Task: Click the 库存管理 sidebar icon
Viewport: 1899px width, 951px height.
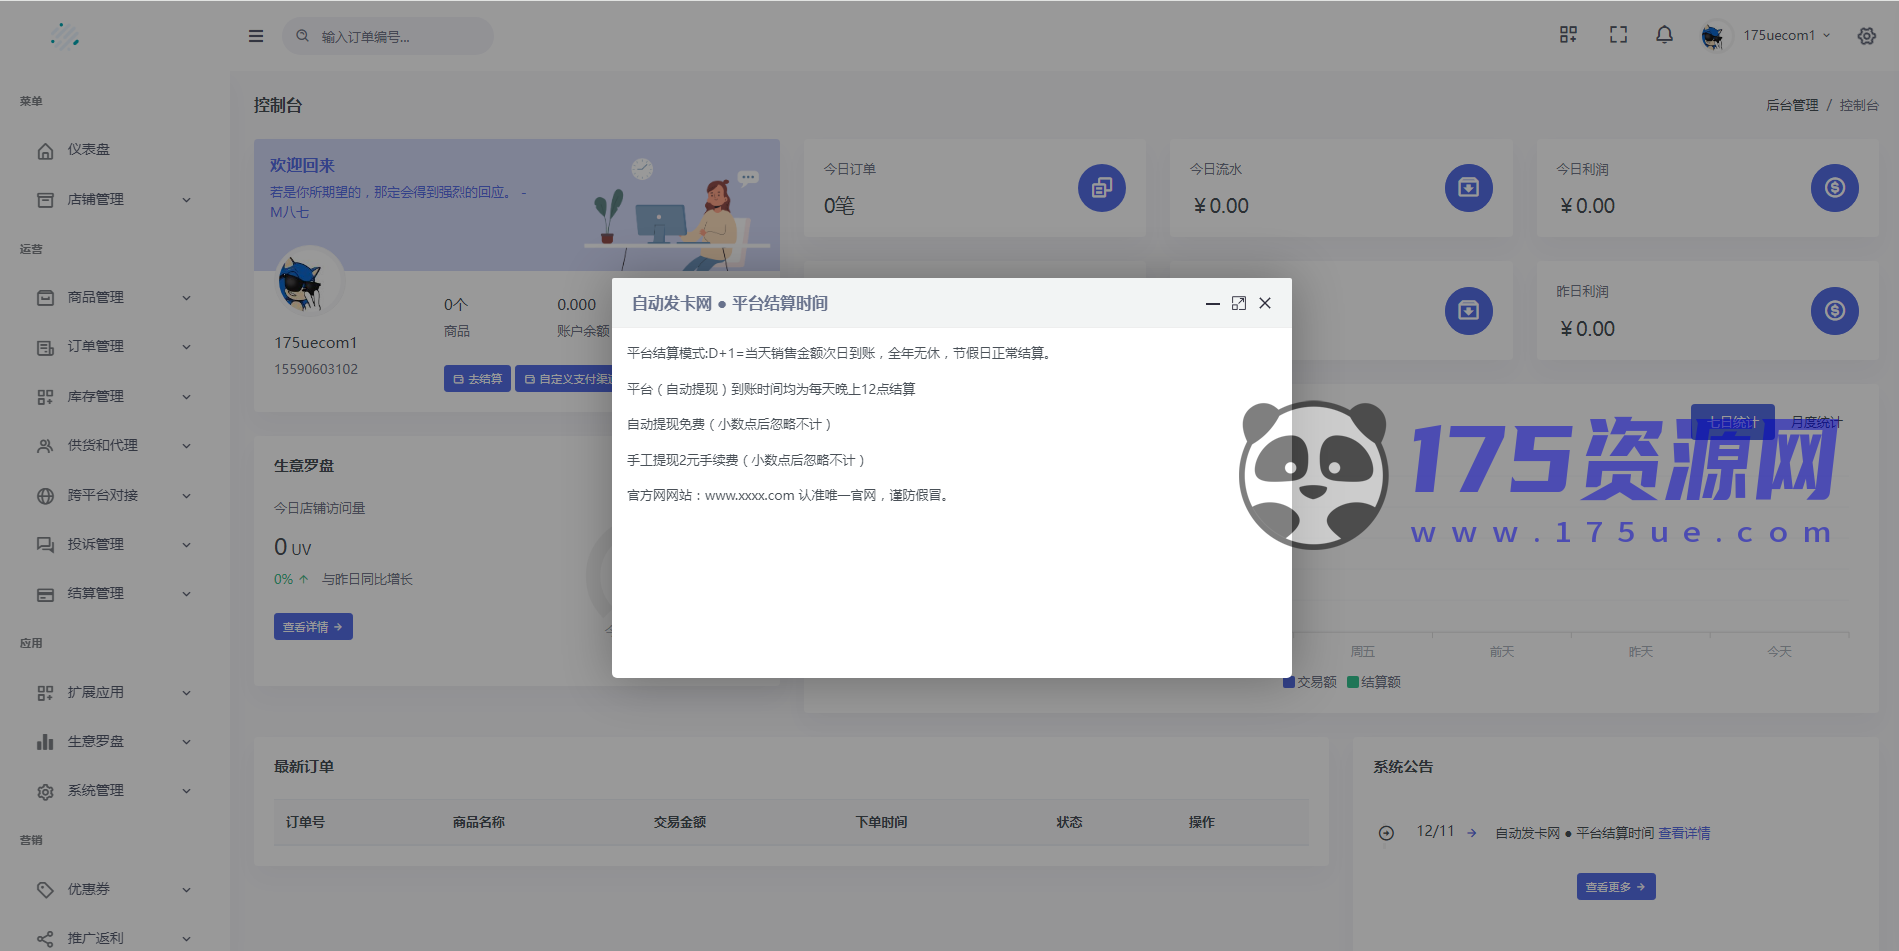Action: tap(45, 397)
